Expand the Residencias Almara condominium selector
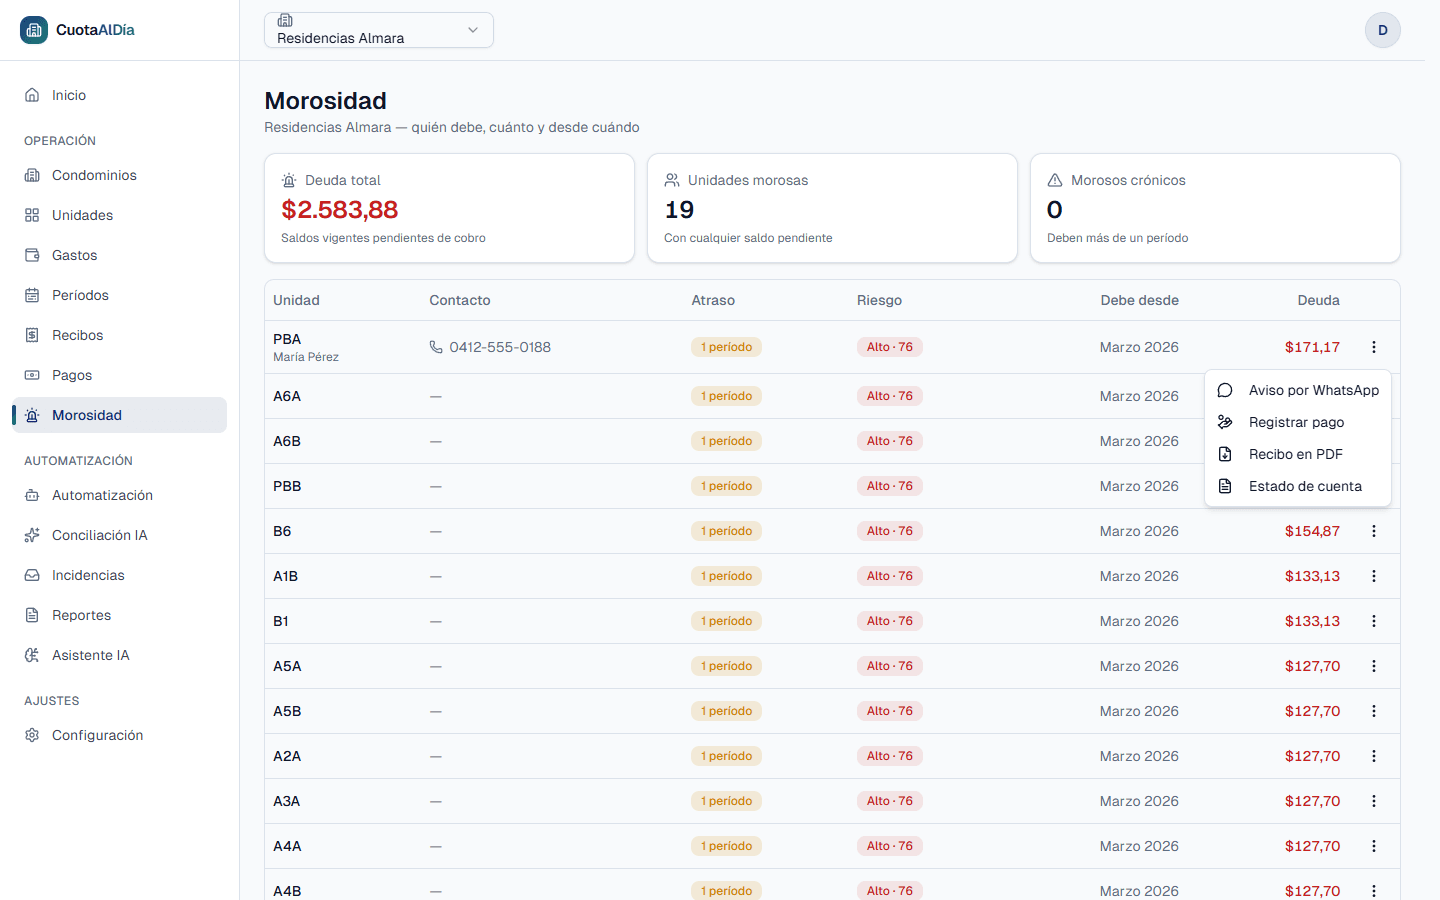Image resolution: width=1440 pixels, height=900 pixels. (379, 30)
